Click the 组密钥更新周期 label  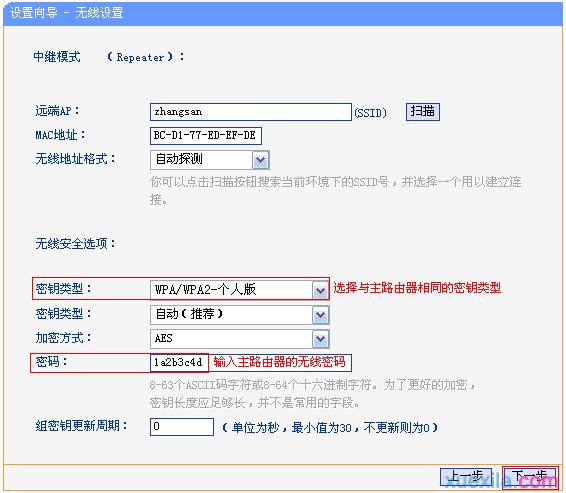pos(82,426)
